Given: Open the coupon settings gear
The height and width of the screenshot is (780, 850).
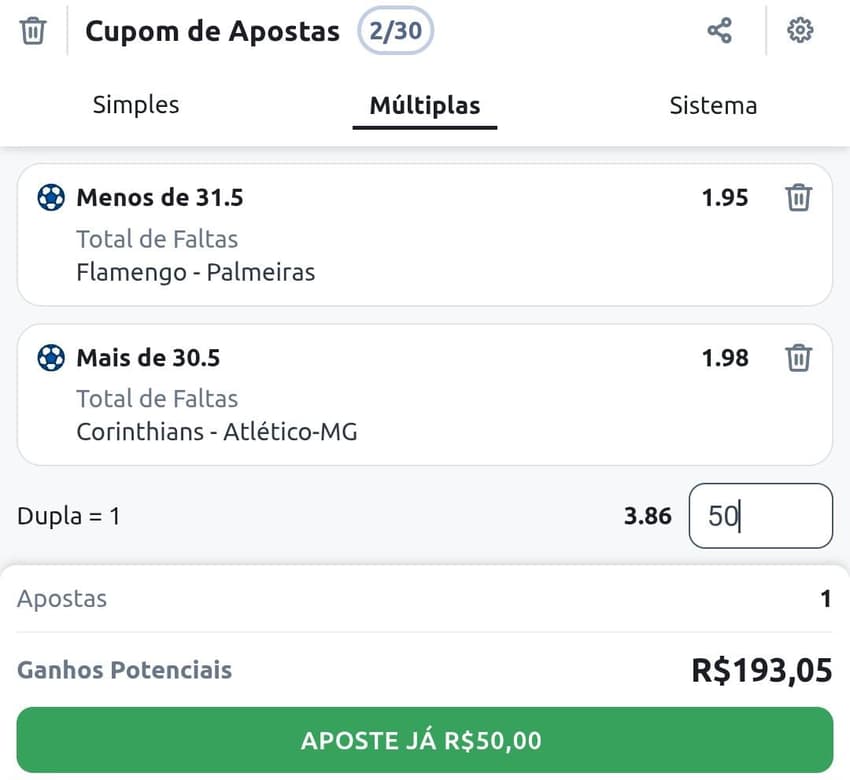Looking at the screenshot, I should pyautogui.click(x=800, y=30).
